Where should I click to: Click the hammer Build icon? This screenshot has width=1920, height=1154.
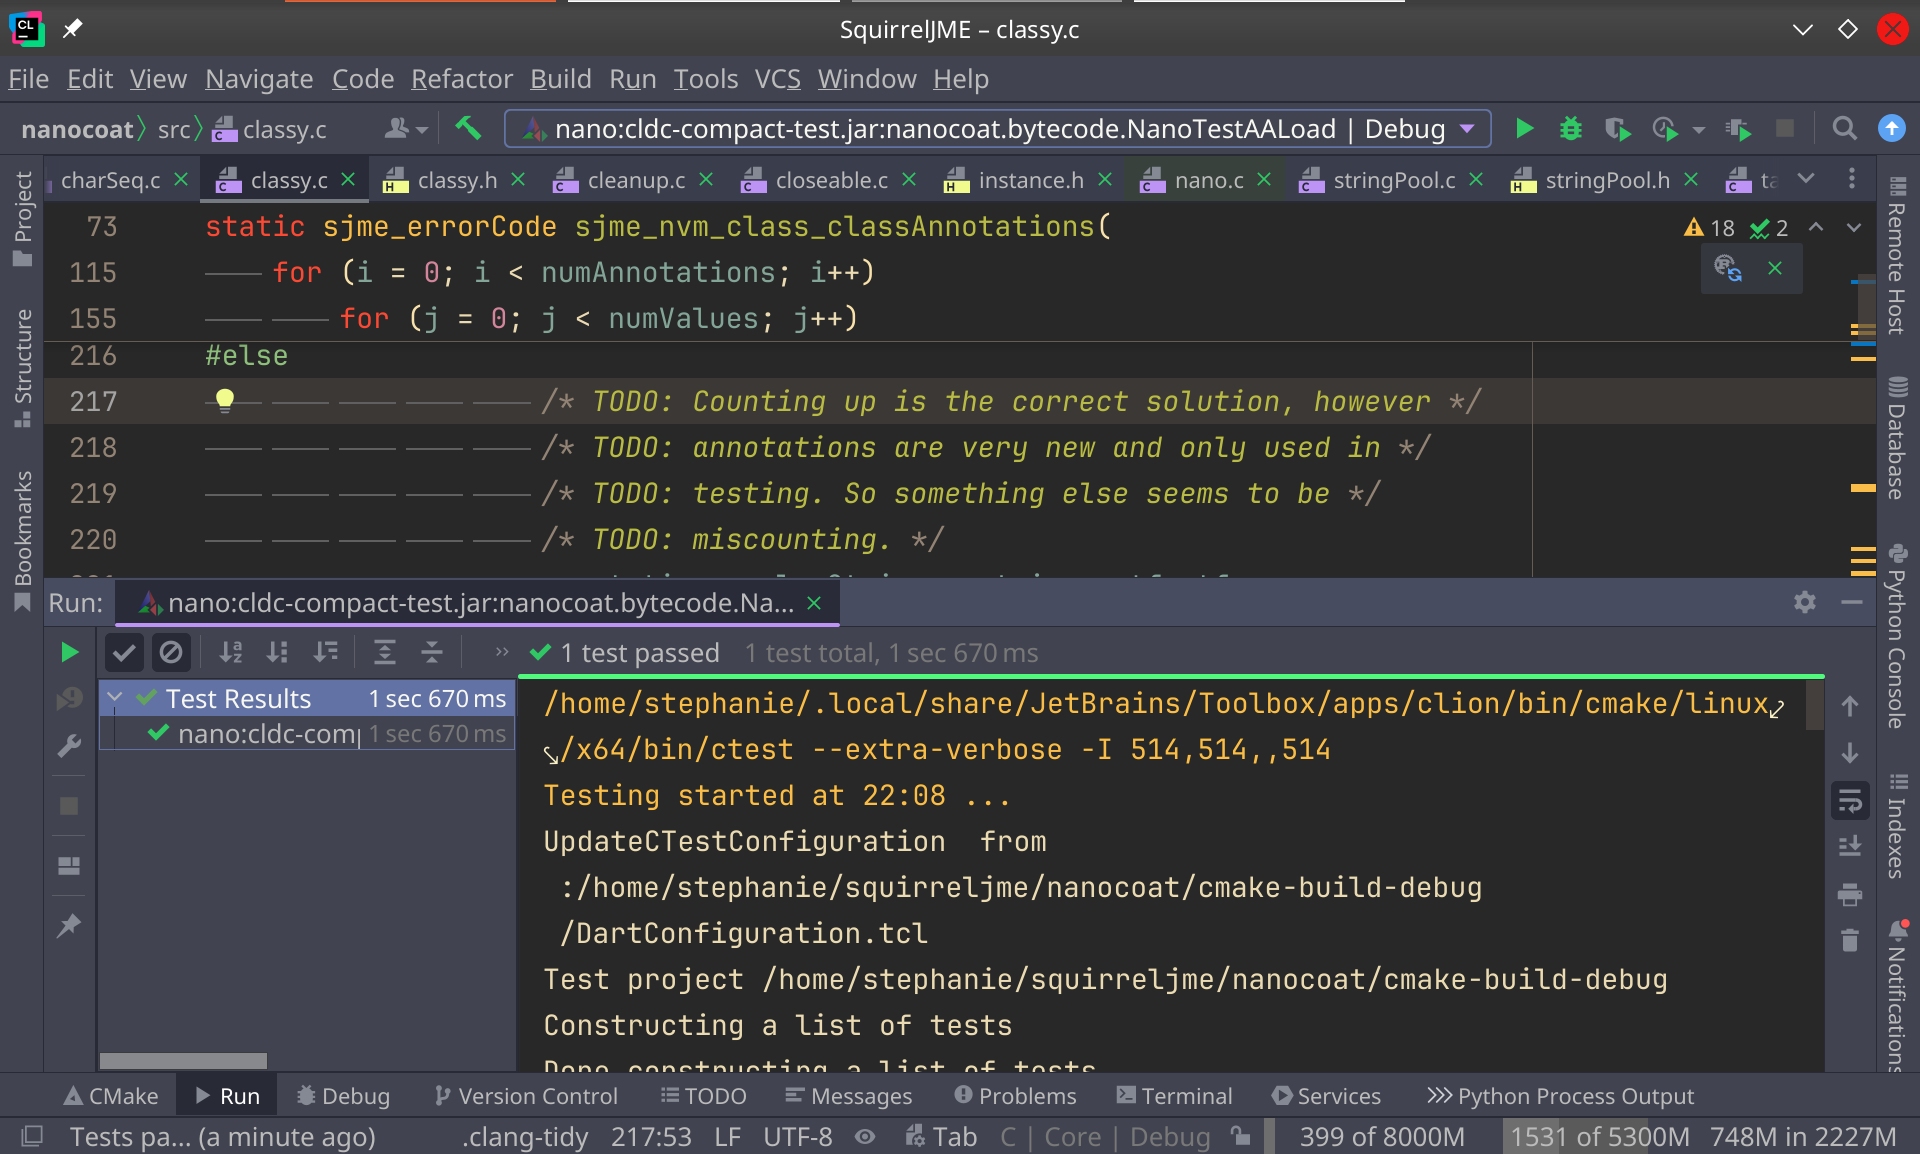pyautogui.click(x=468, y=129)
